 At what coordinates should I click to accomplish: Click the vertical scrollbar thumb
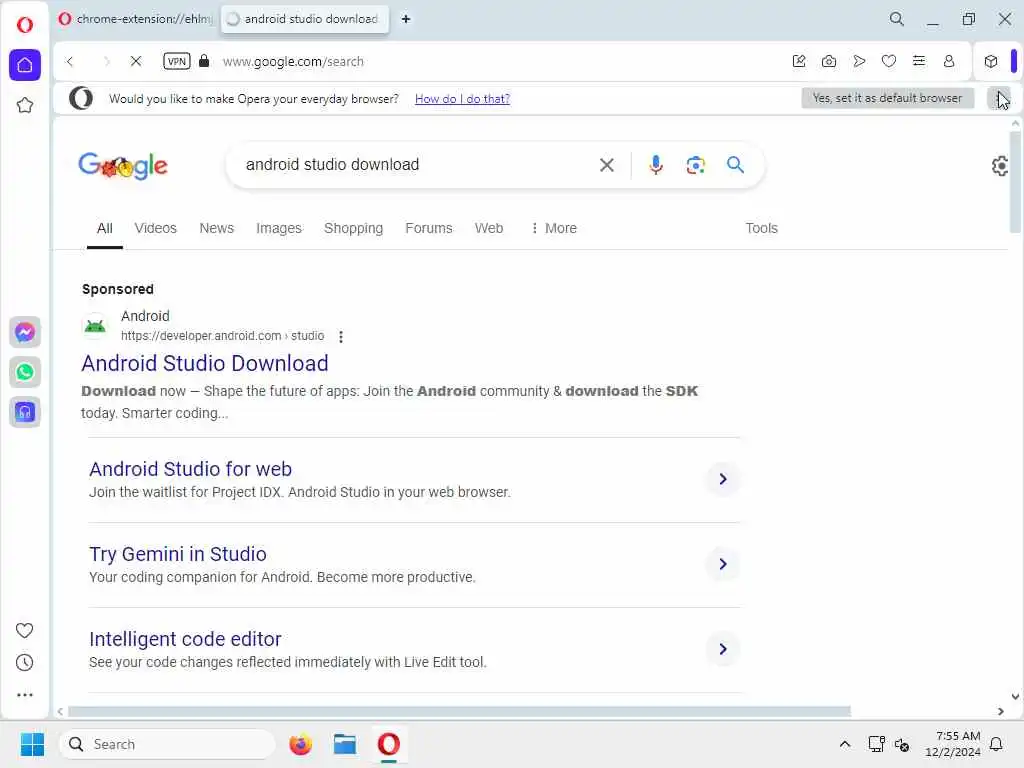[1015, 182]
